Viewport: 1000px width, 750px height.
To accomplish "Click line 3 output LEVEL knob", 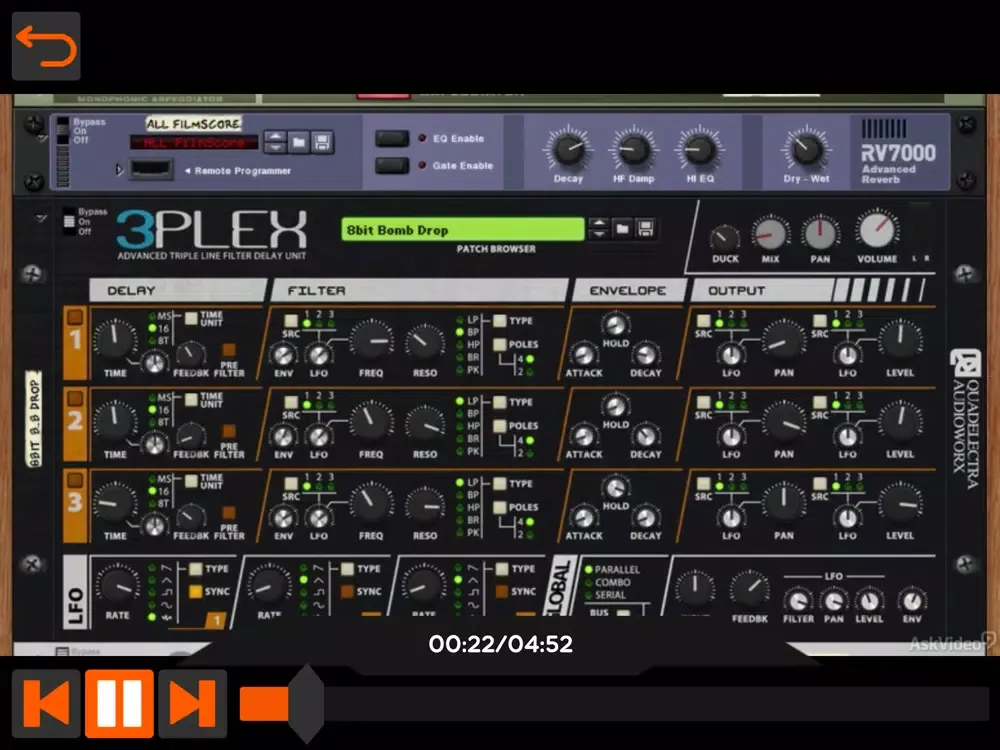I will (x=899, y=503).
